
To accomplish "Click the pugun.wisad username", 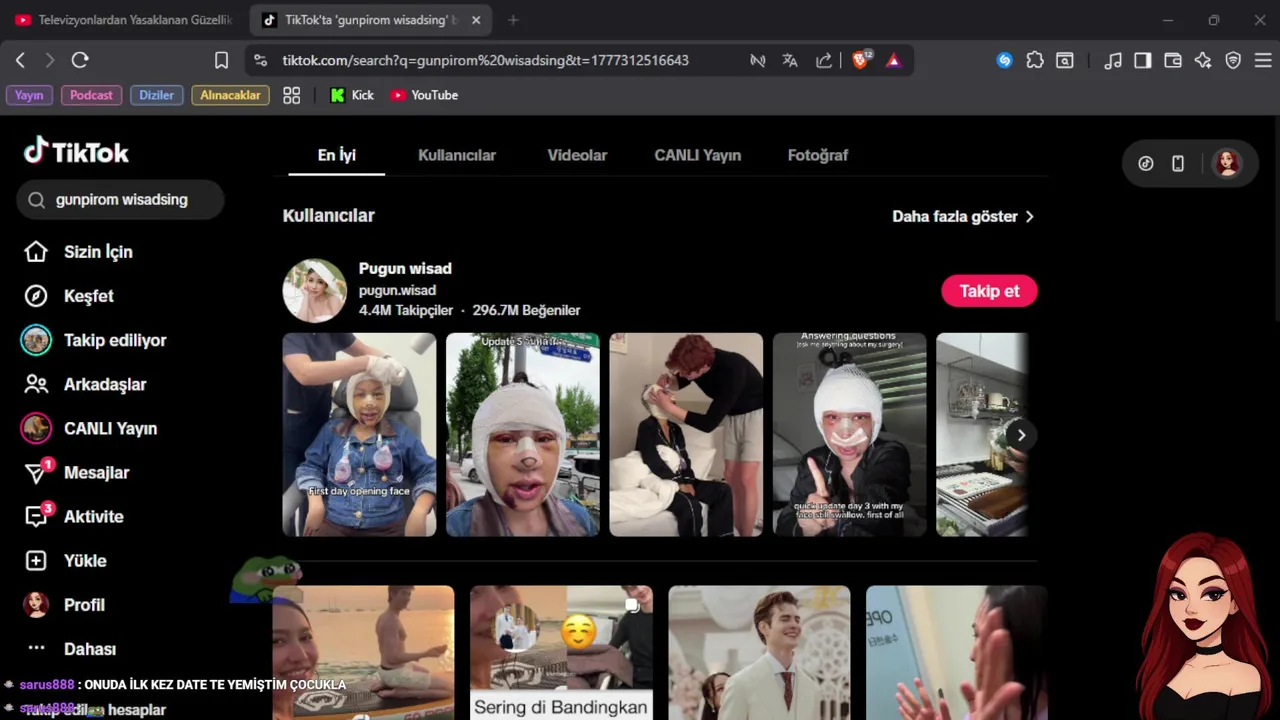I will tap(397, 290).
